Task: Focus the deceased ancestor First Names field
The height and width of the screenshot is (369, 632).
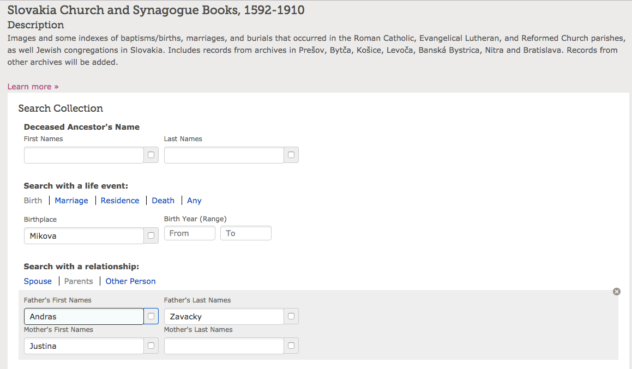Action: tap(83, 155)
